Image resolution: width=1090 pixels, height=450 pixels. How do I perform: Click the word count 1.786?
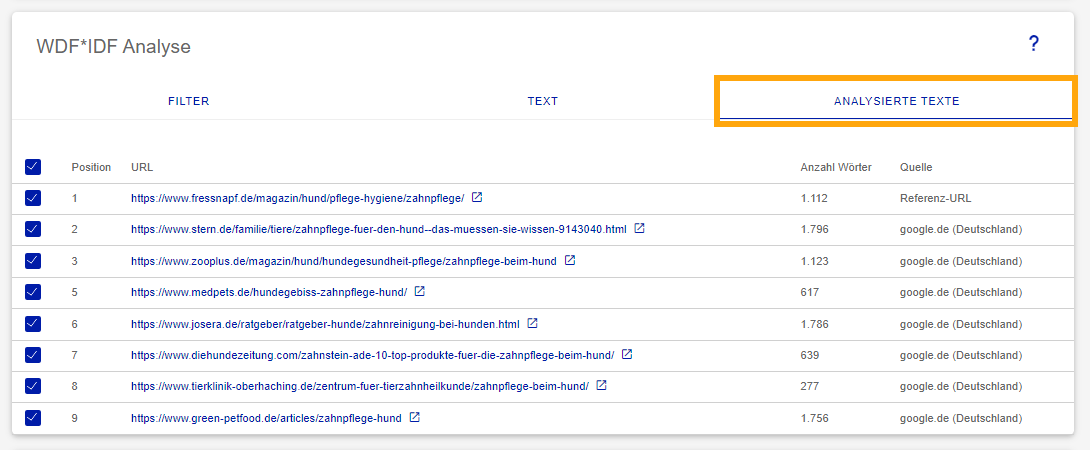point(815,324)
